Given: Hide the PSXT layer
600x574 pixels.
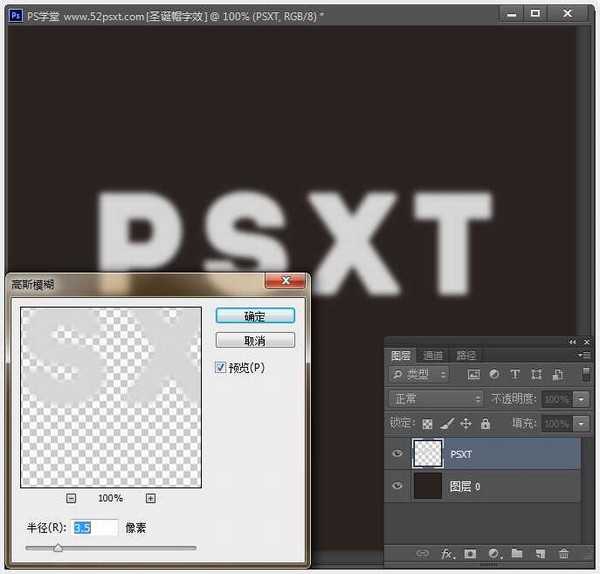Looking at the screenshot, I should click(x=398, y=454).
